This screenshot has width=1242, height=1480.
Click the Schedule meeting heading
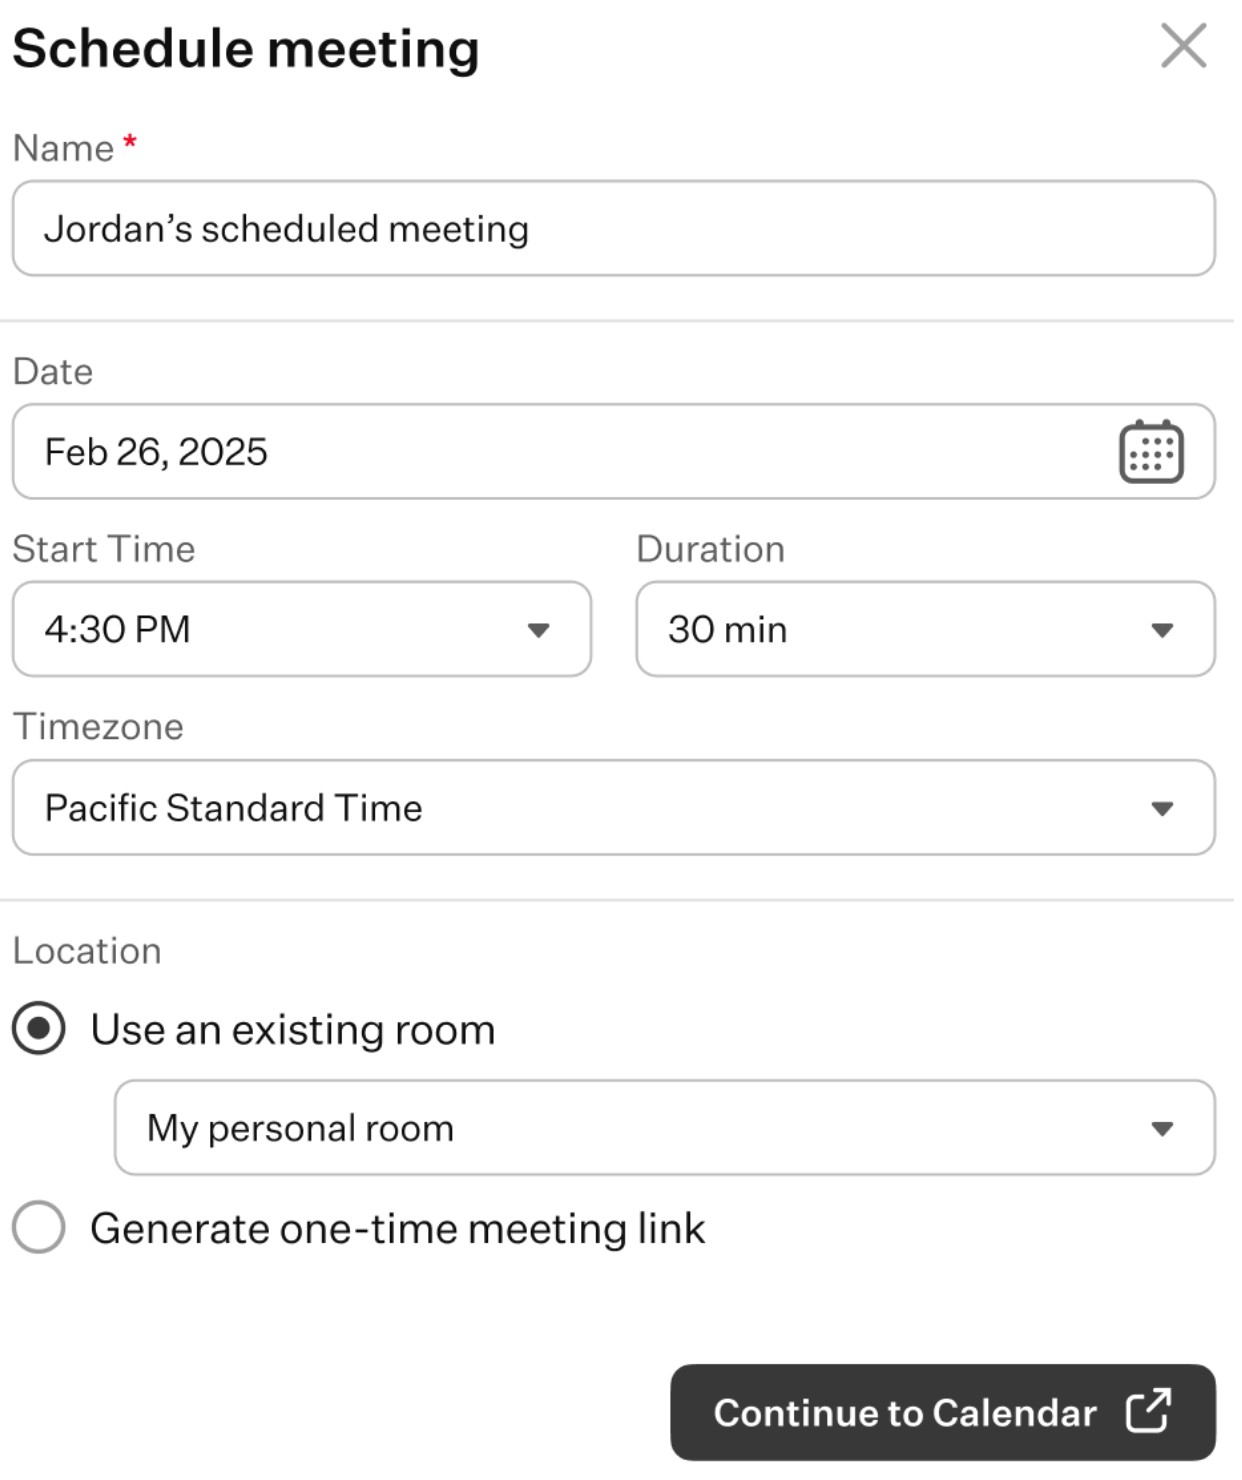tap(246, 48)
